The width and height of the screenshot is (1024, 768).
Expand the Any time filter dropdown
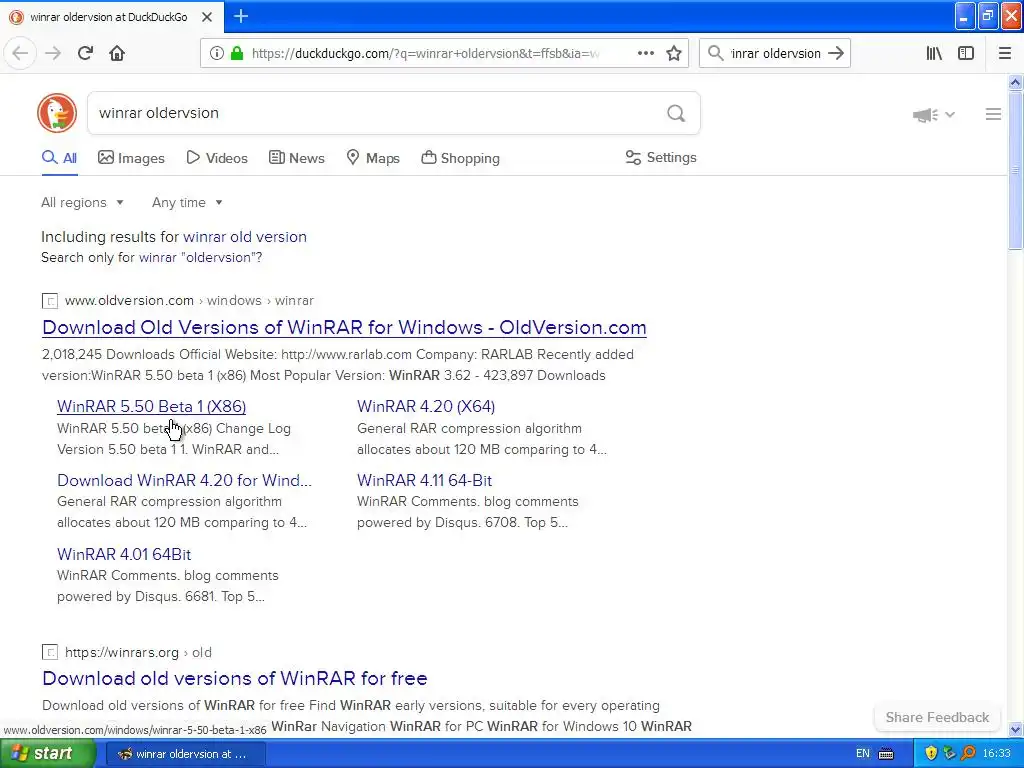pyautogui.click(x=187, y=202)
